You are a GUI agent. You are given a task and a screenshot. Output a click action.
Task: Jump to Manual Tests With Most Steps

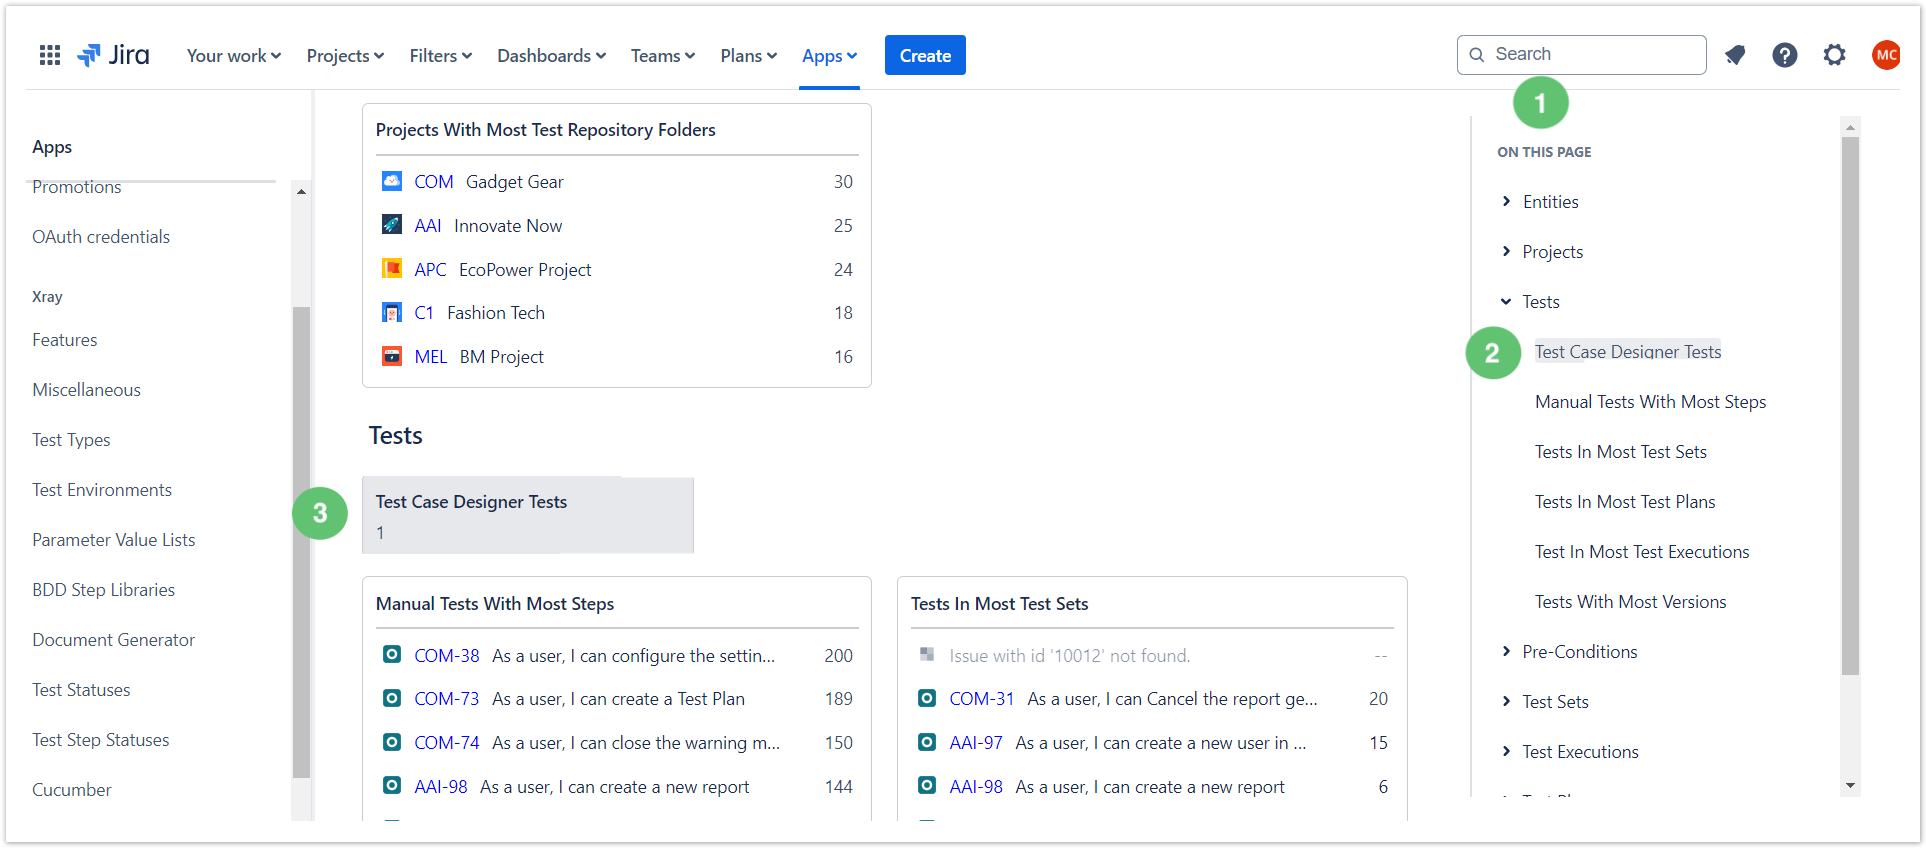(x=1650, y=401)
